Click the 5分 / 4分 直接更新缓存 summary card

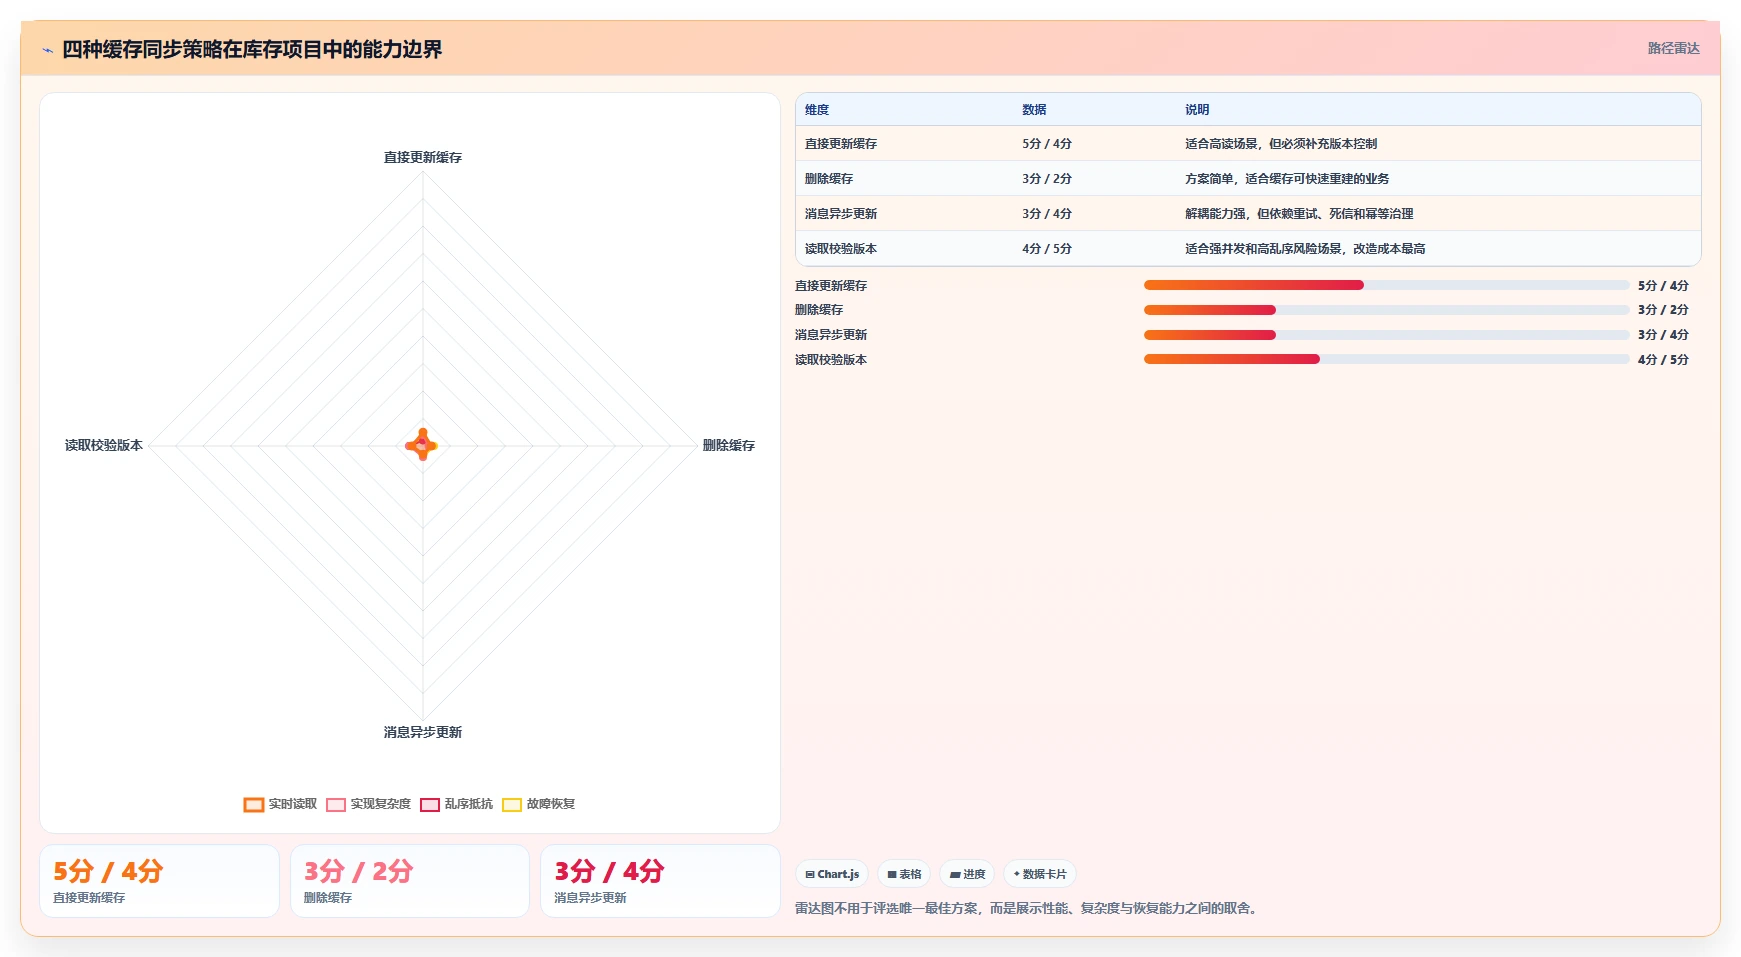point(159,881)
